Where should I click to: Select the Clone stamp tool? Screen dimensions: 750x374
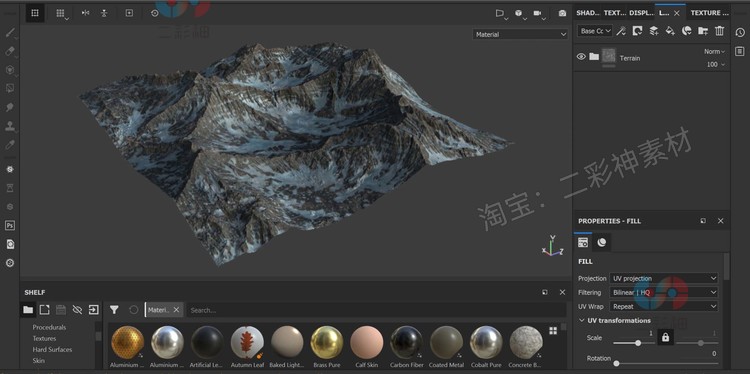click(10, 126)
